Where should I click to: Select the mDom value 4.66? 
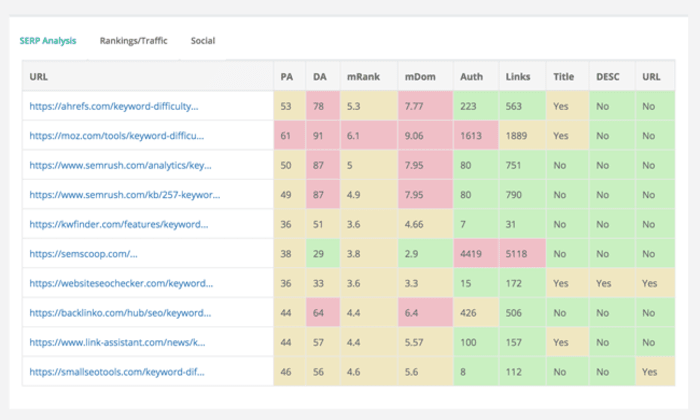[425, 224]
